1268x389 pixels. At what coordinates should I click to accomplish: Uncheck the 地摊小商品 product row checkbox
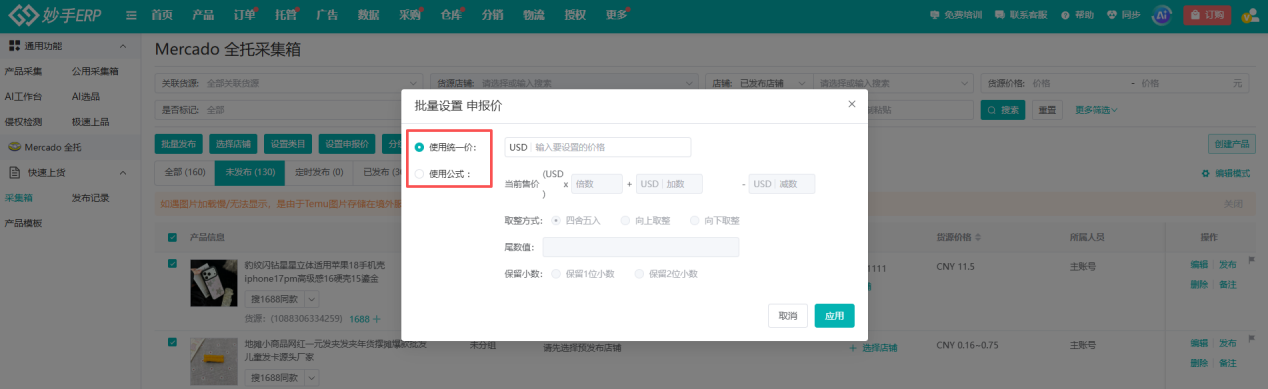click(x=172, y=342)
